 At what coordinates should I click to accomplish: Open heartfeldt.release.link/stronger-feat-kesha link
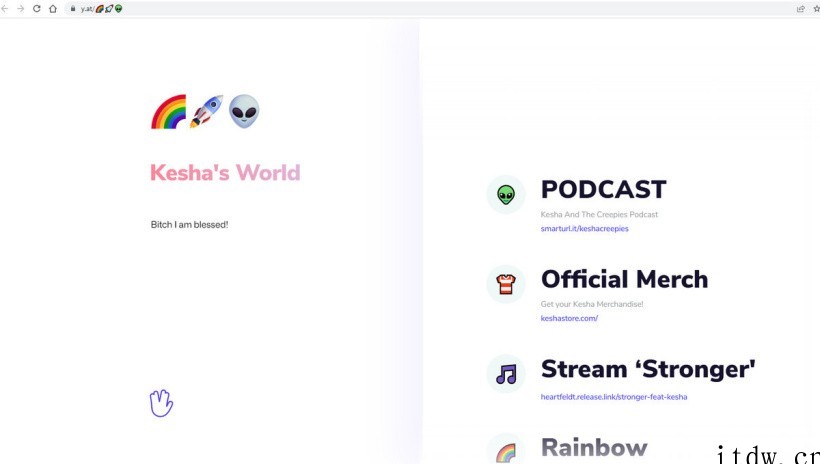(614, 397)
